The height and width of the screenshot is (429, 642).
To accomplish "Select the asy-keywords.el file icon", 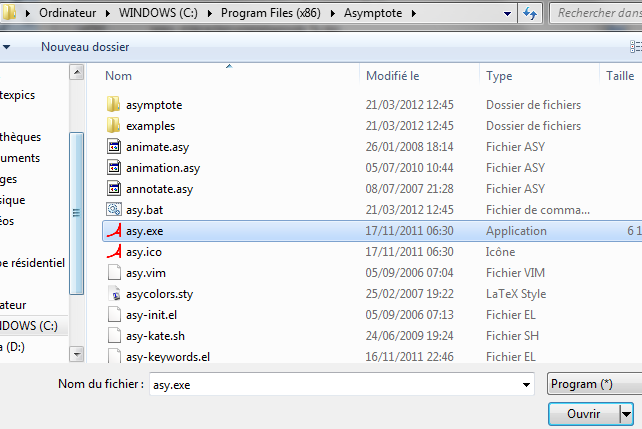I will click(x=114, y=355).
